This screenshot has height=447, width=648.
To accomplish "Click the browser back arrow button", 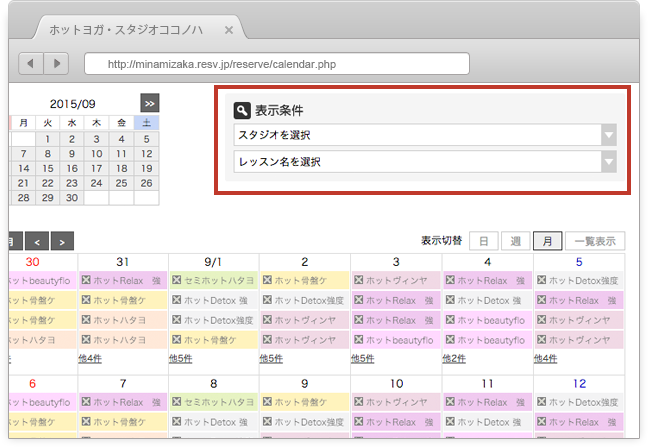I will (x=31, y=64).
